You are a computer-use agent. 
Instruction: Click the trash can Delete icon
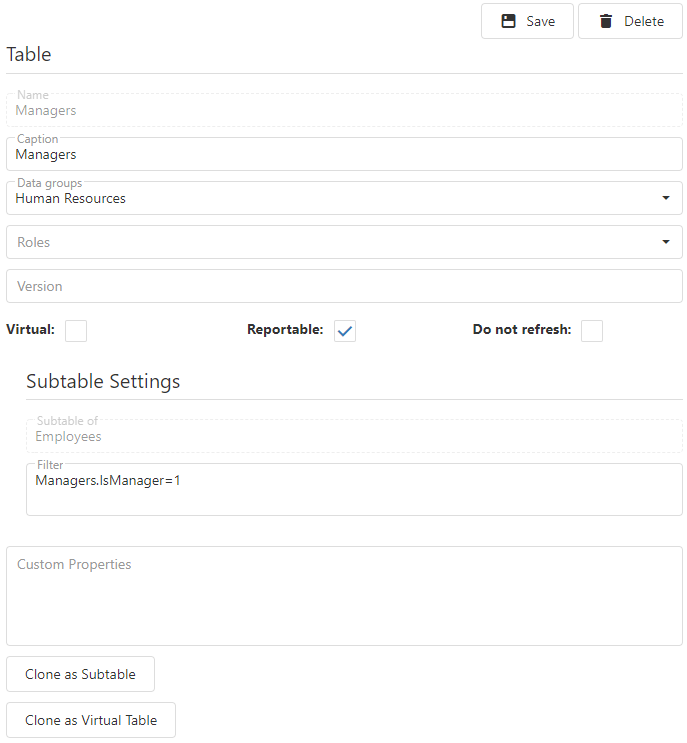(x=606, y=21)
